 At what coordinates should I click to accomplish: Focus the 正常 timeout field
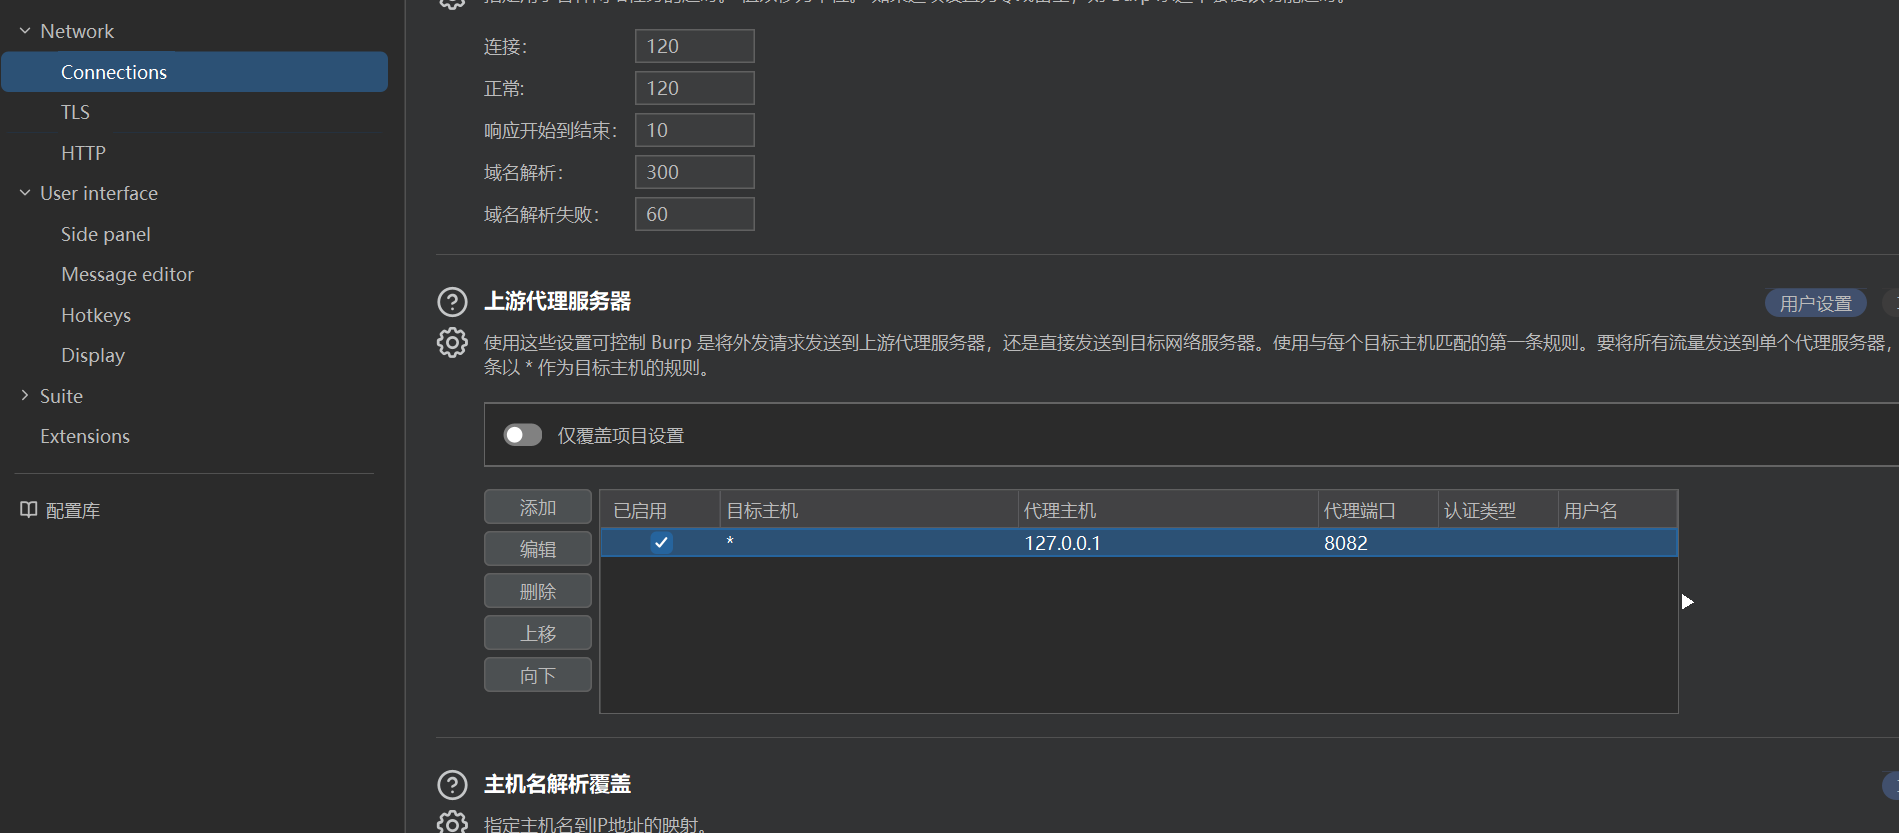[695, 88]
